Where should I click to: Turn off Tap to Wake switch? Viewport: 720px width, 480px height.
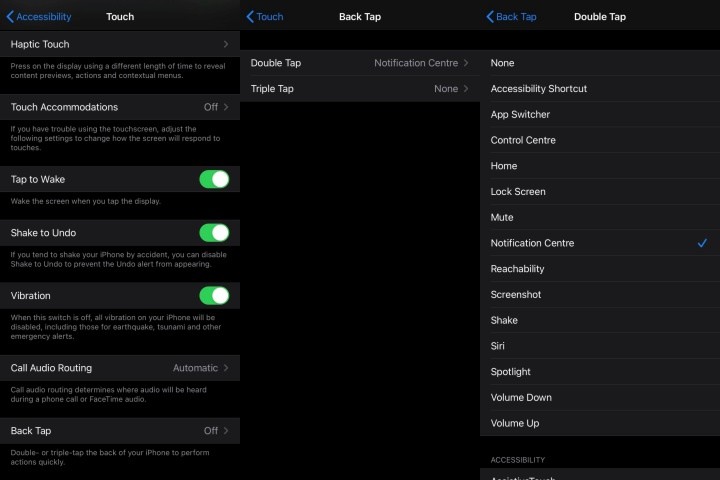click(214, 179)
